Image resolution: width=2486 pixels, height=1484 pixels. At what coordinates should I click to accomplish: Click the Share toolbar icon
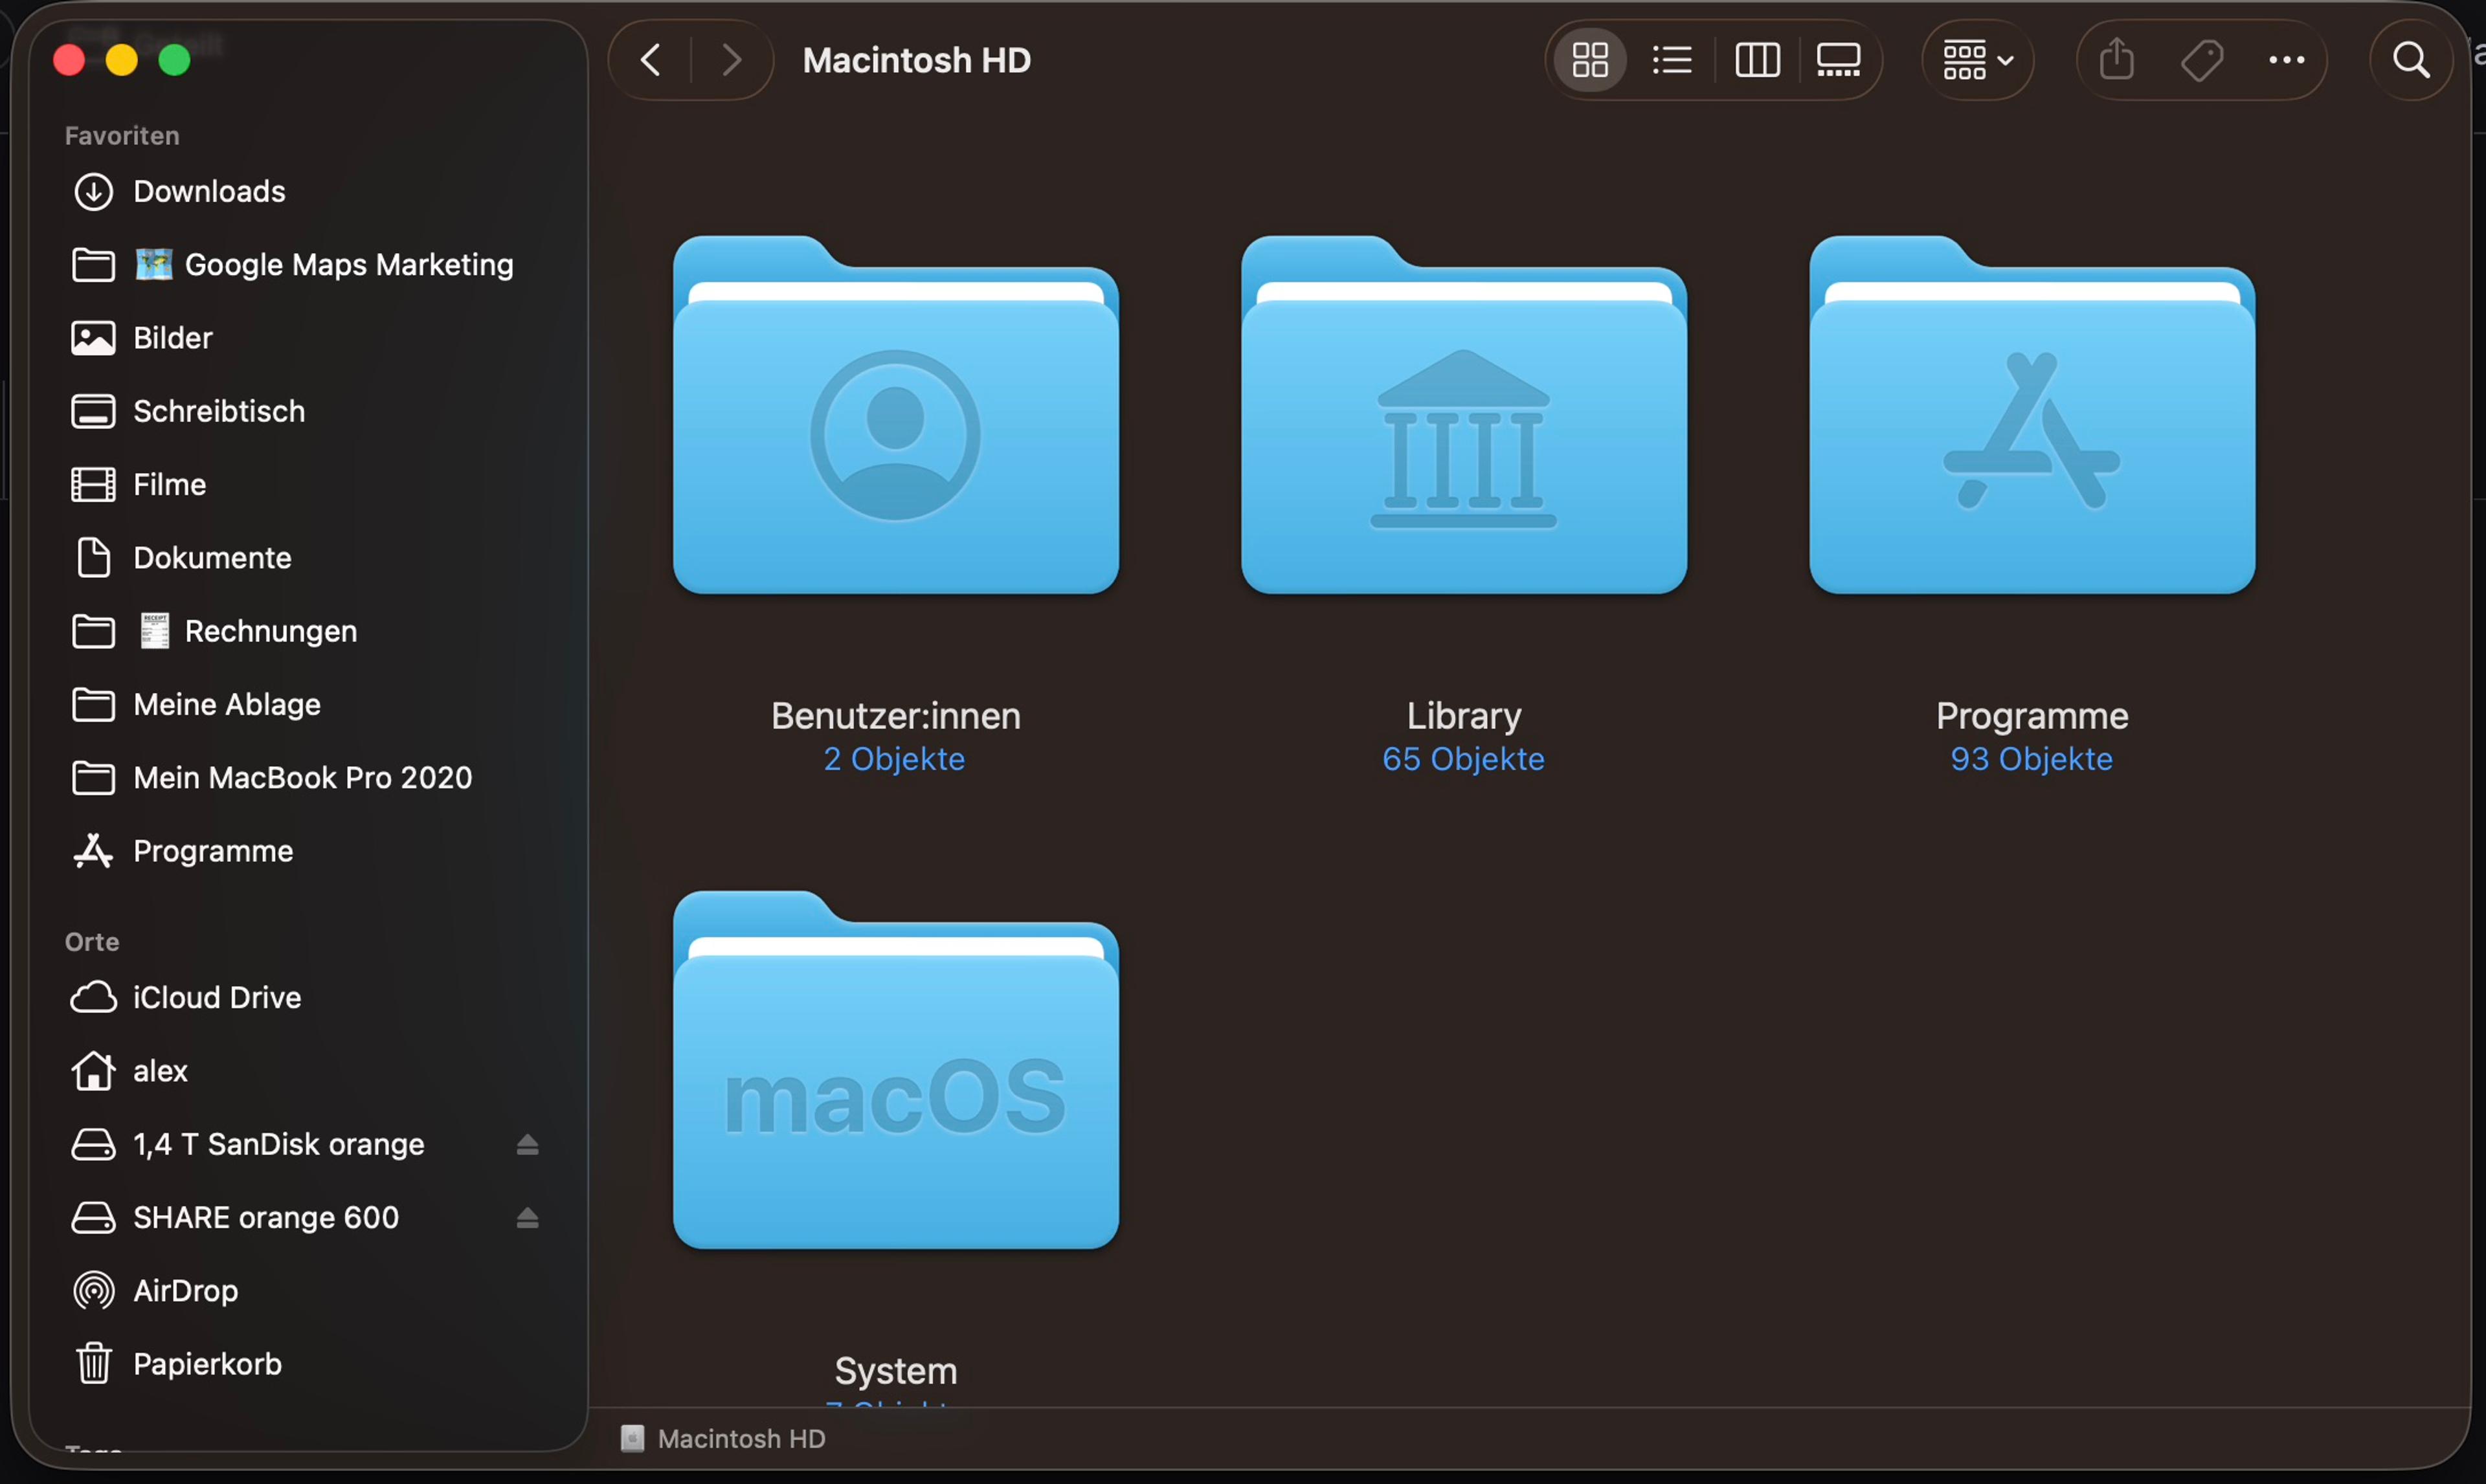2116,60
